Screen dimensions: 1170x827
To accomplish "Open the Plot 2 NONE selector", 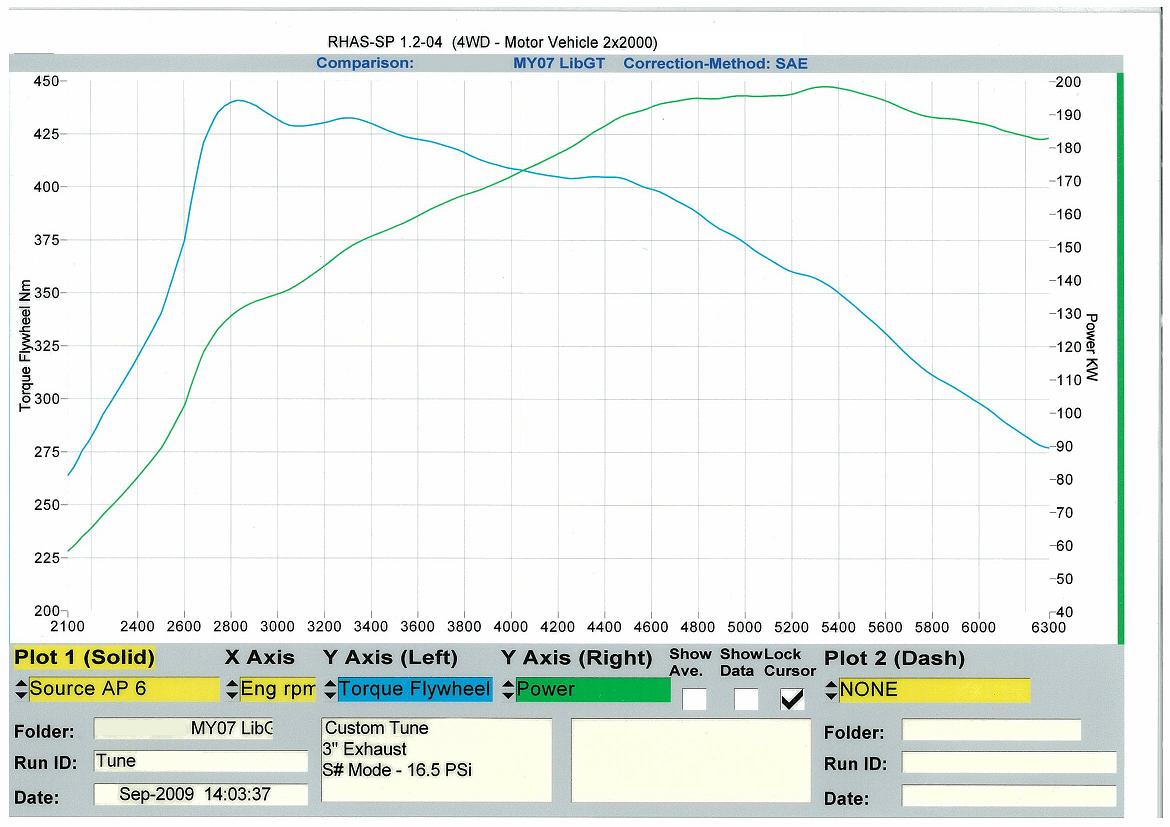I will click(934, 690).
